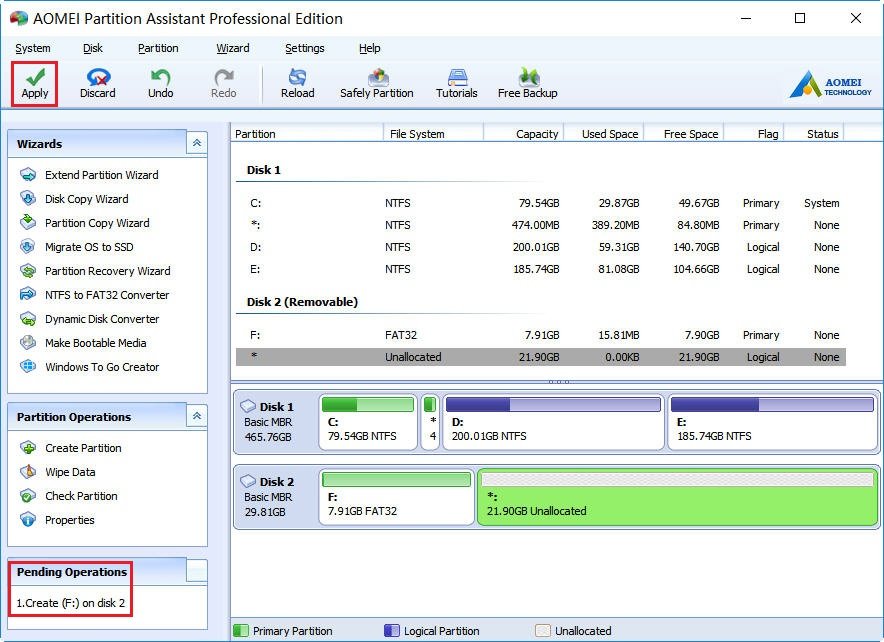Viewport: 884px width, 642px height.
Task: Click the Apply checkmark icon
Action: 35,76
